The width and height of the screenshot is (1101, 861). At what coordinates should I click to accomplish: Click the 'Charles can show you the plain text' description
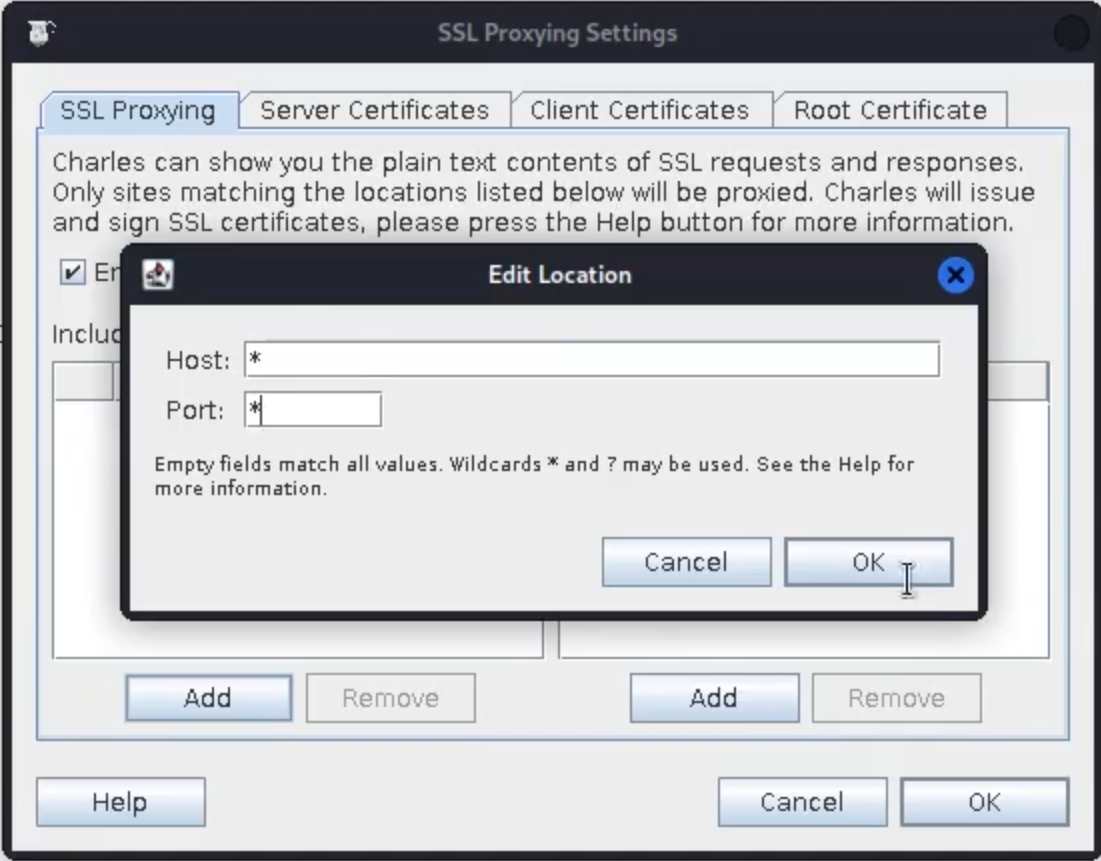point(543,192)
